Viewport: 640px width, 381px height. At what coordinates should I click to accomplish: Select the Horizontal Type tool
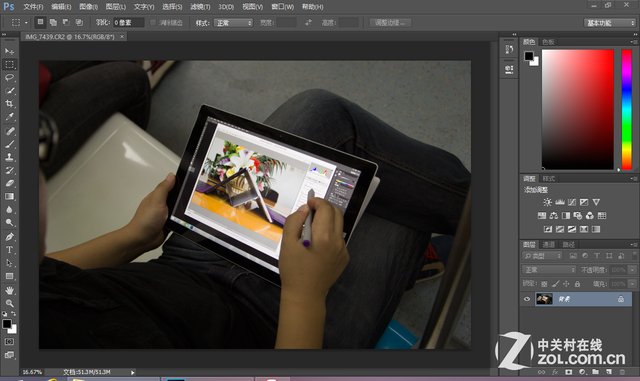[9, 250]
